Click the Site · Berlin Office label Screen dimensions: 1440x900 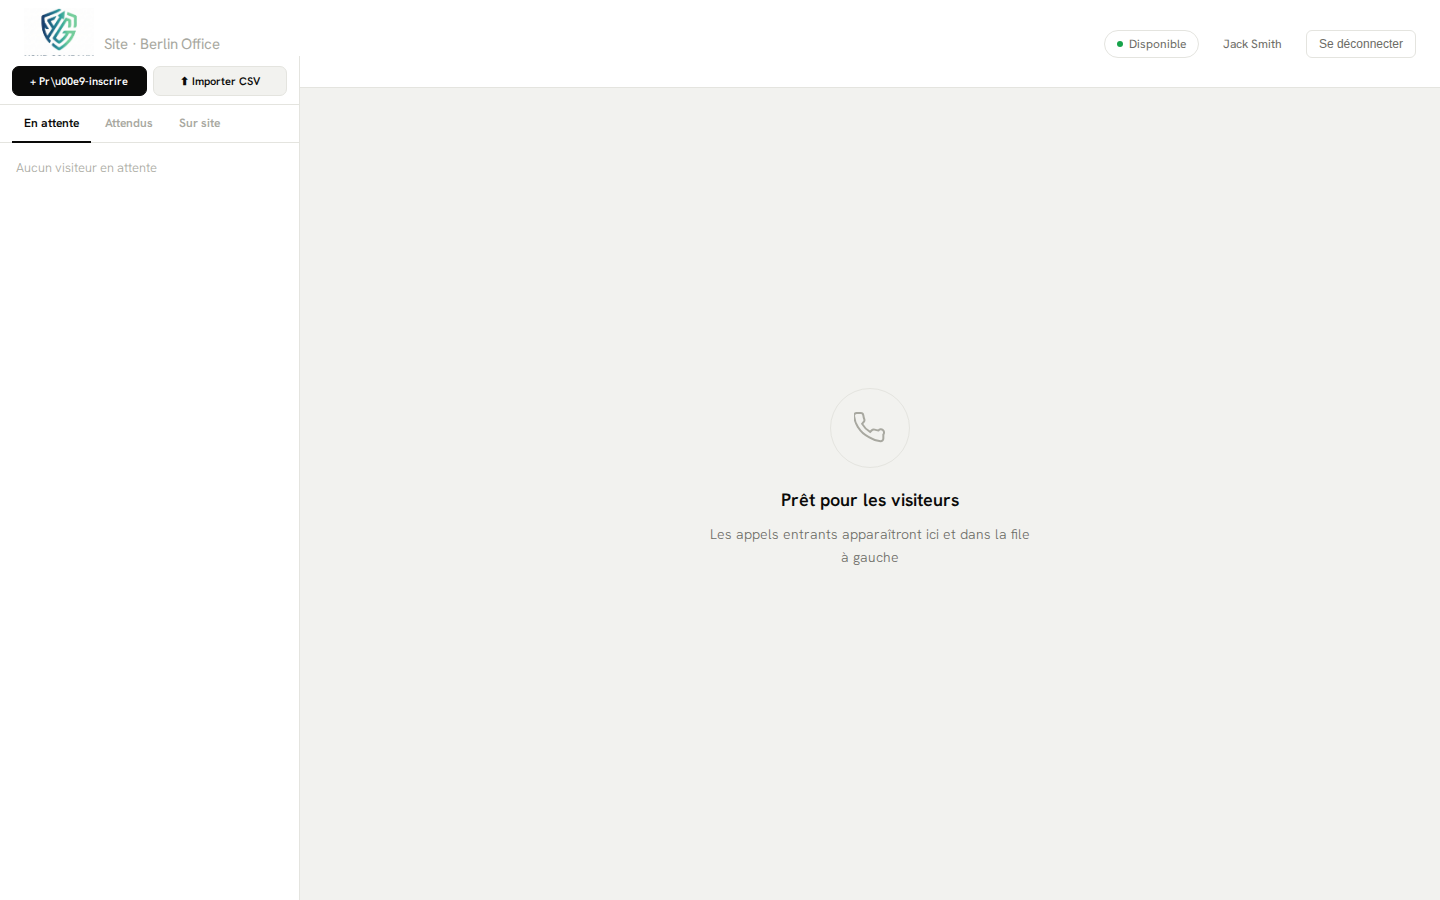[161, 44]
